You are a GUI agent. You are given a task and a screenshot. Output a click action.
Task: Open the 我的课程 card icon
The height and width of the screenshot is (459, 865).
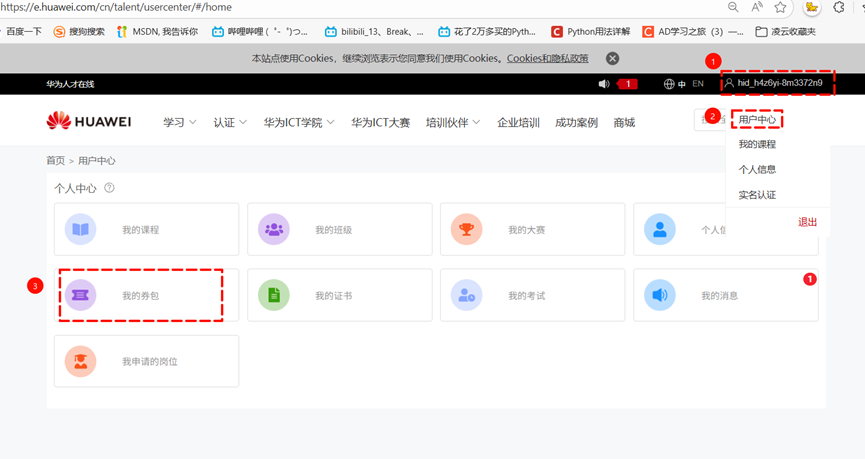[81, 229]
